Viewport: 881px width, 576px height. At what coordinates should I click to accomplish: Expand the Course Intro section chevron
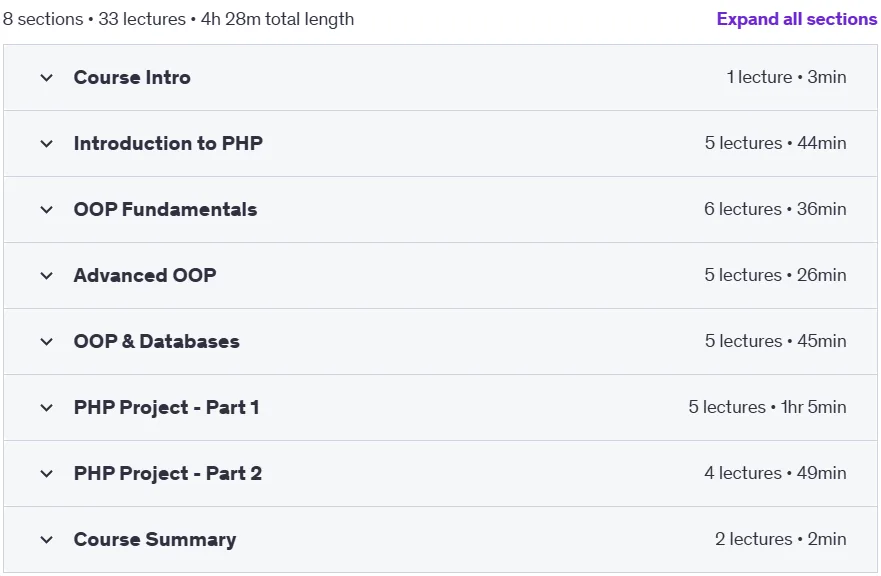point(47,78)
